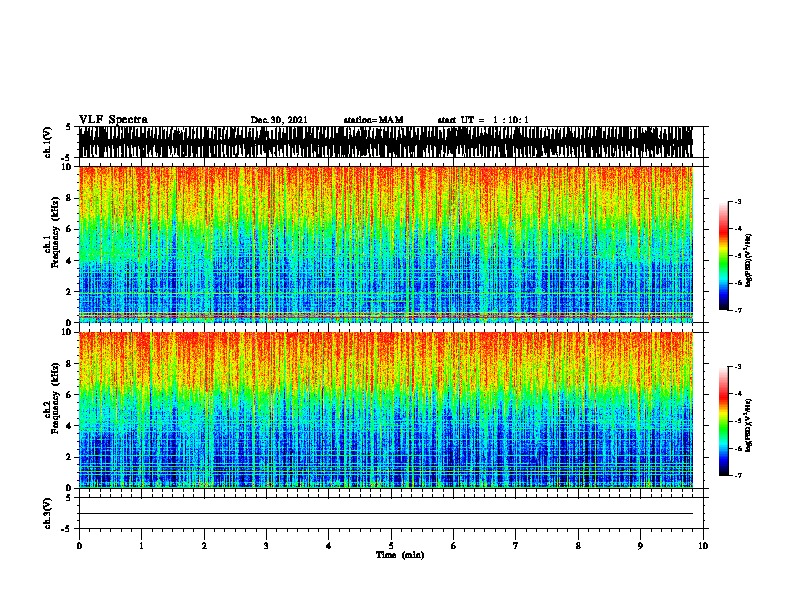Click the time-axis tick label "2"
Image resolution: width=792 pixels, height=612 pixels.
coord(204,546)
